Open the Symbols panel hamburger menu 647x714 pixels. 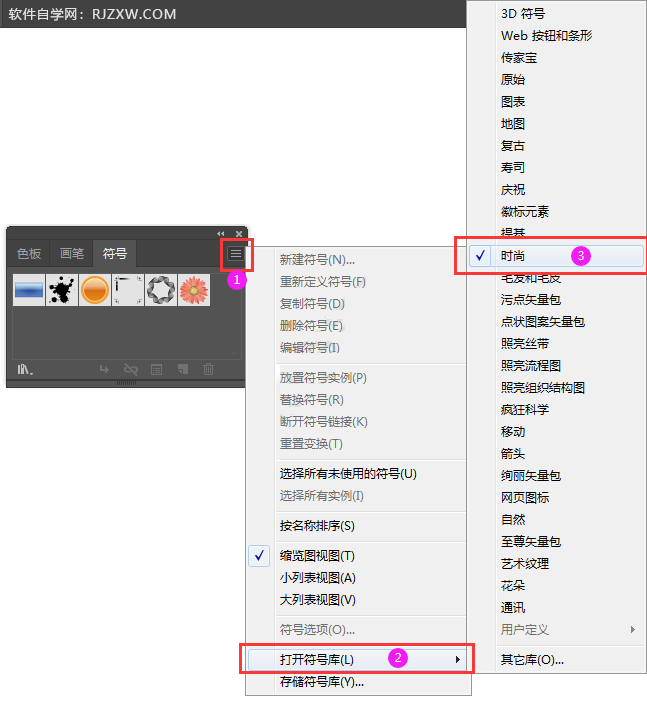(235, 254)
